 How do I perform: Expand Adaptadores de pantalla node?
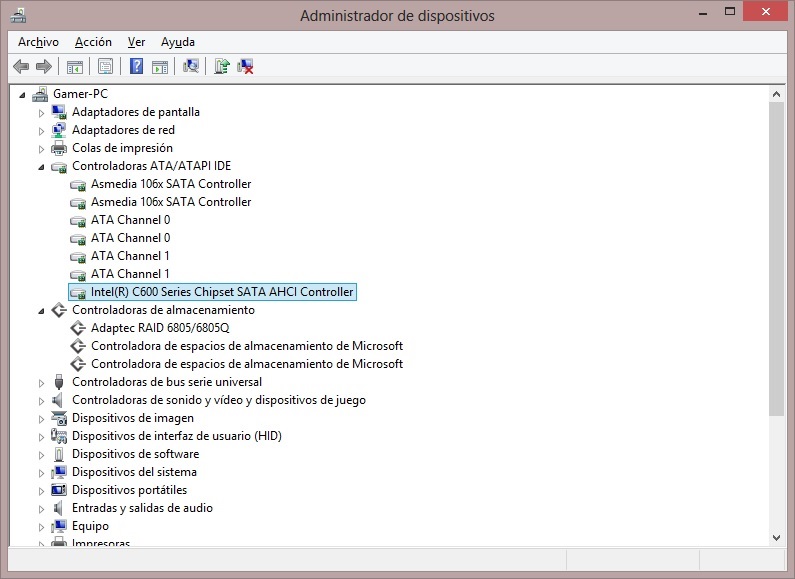[42, 113]
